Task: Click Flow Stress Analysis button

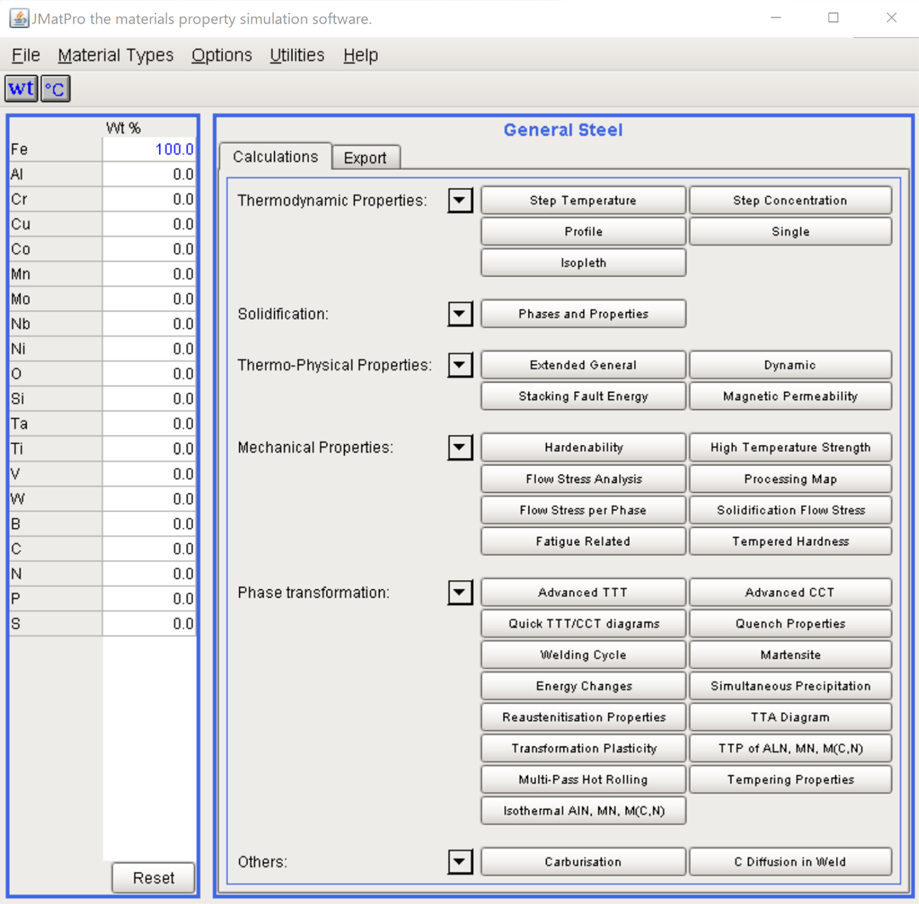Action: click(x=583, y=479)
